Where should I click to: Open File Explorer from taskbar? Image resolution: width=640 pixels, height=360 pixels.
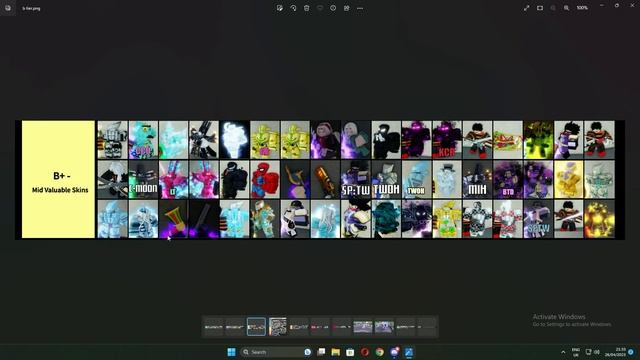pyautogui.click(x=336, y=352)
